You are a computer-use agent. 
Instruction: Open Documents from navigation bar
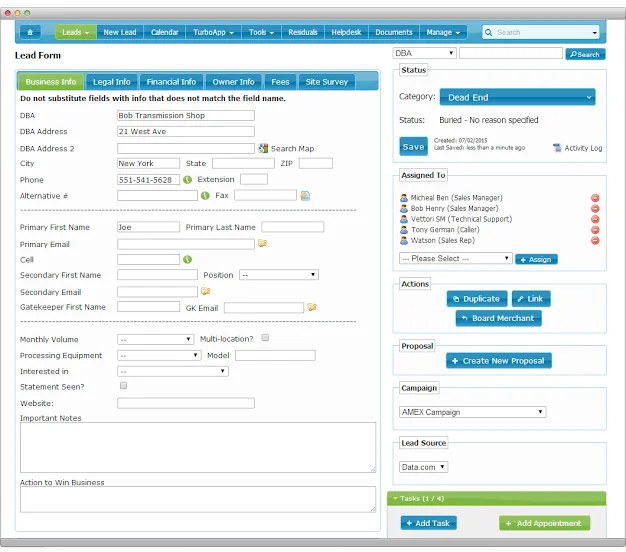point(394,32)
